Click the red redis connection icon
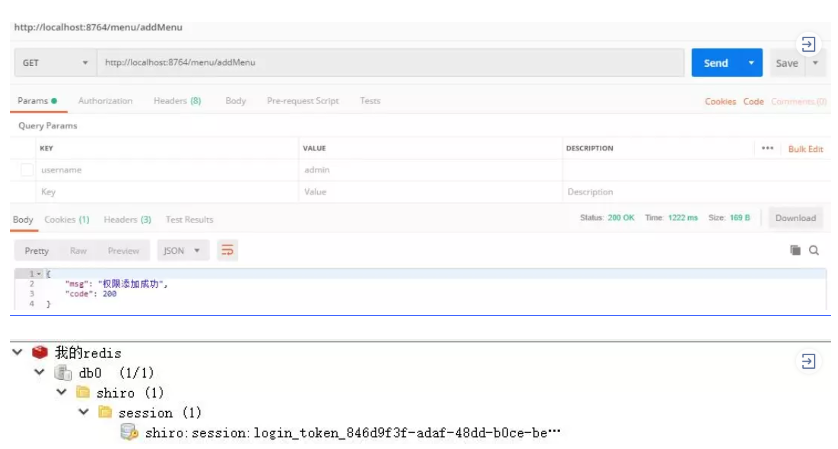This screenshot has width=838, height=449. (x=40, y=353)
